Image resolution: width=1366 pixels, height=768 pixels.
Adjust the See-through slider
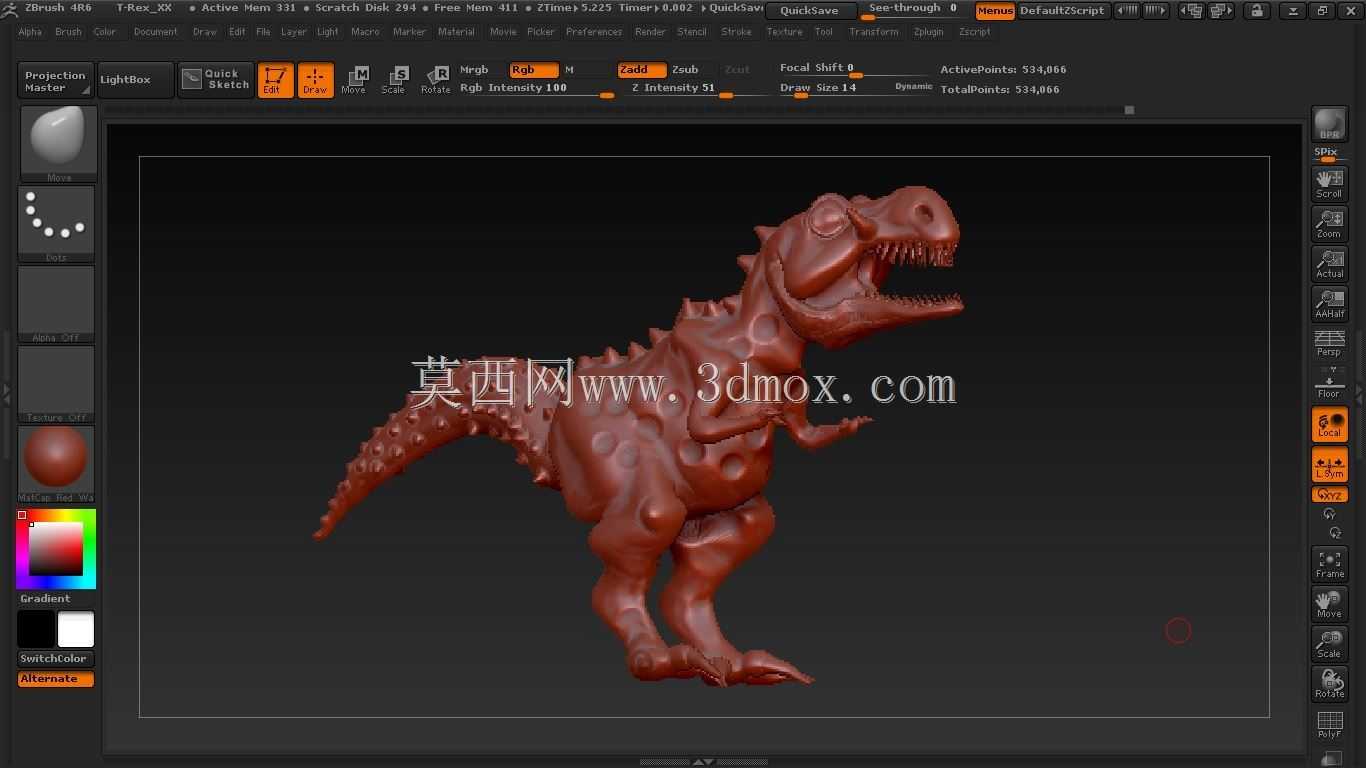(x=914, y=10)
